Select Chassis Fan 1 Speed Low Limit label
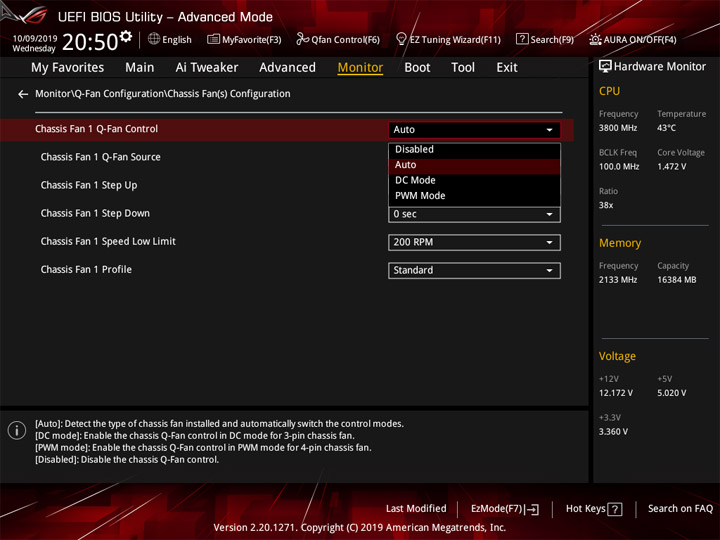Image resolution: width=720 pixels, height=540 pixels. tap(108, 242)
